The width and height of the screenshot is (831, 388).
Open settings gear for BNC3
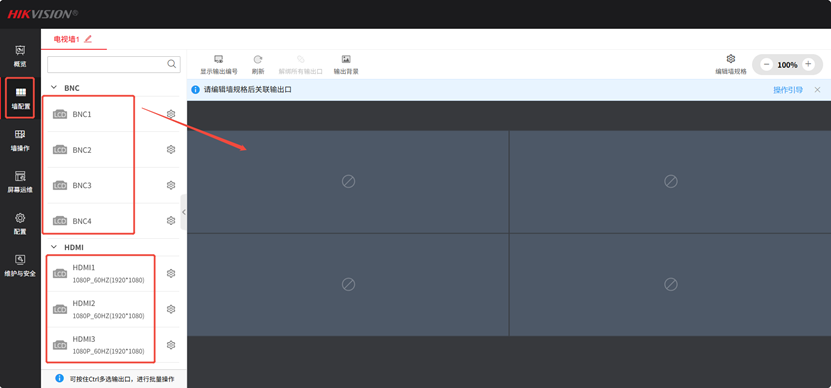[x=171, y=185]
